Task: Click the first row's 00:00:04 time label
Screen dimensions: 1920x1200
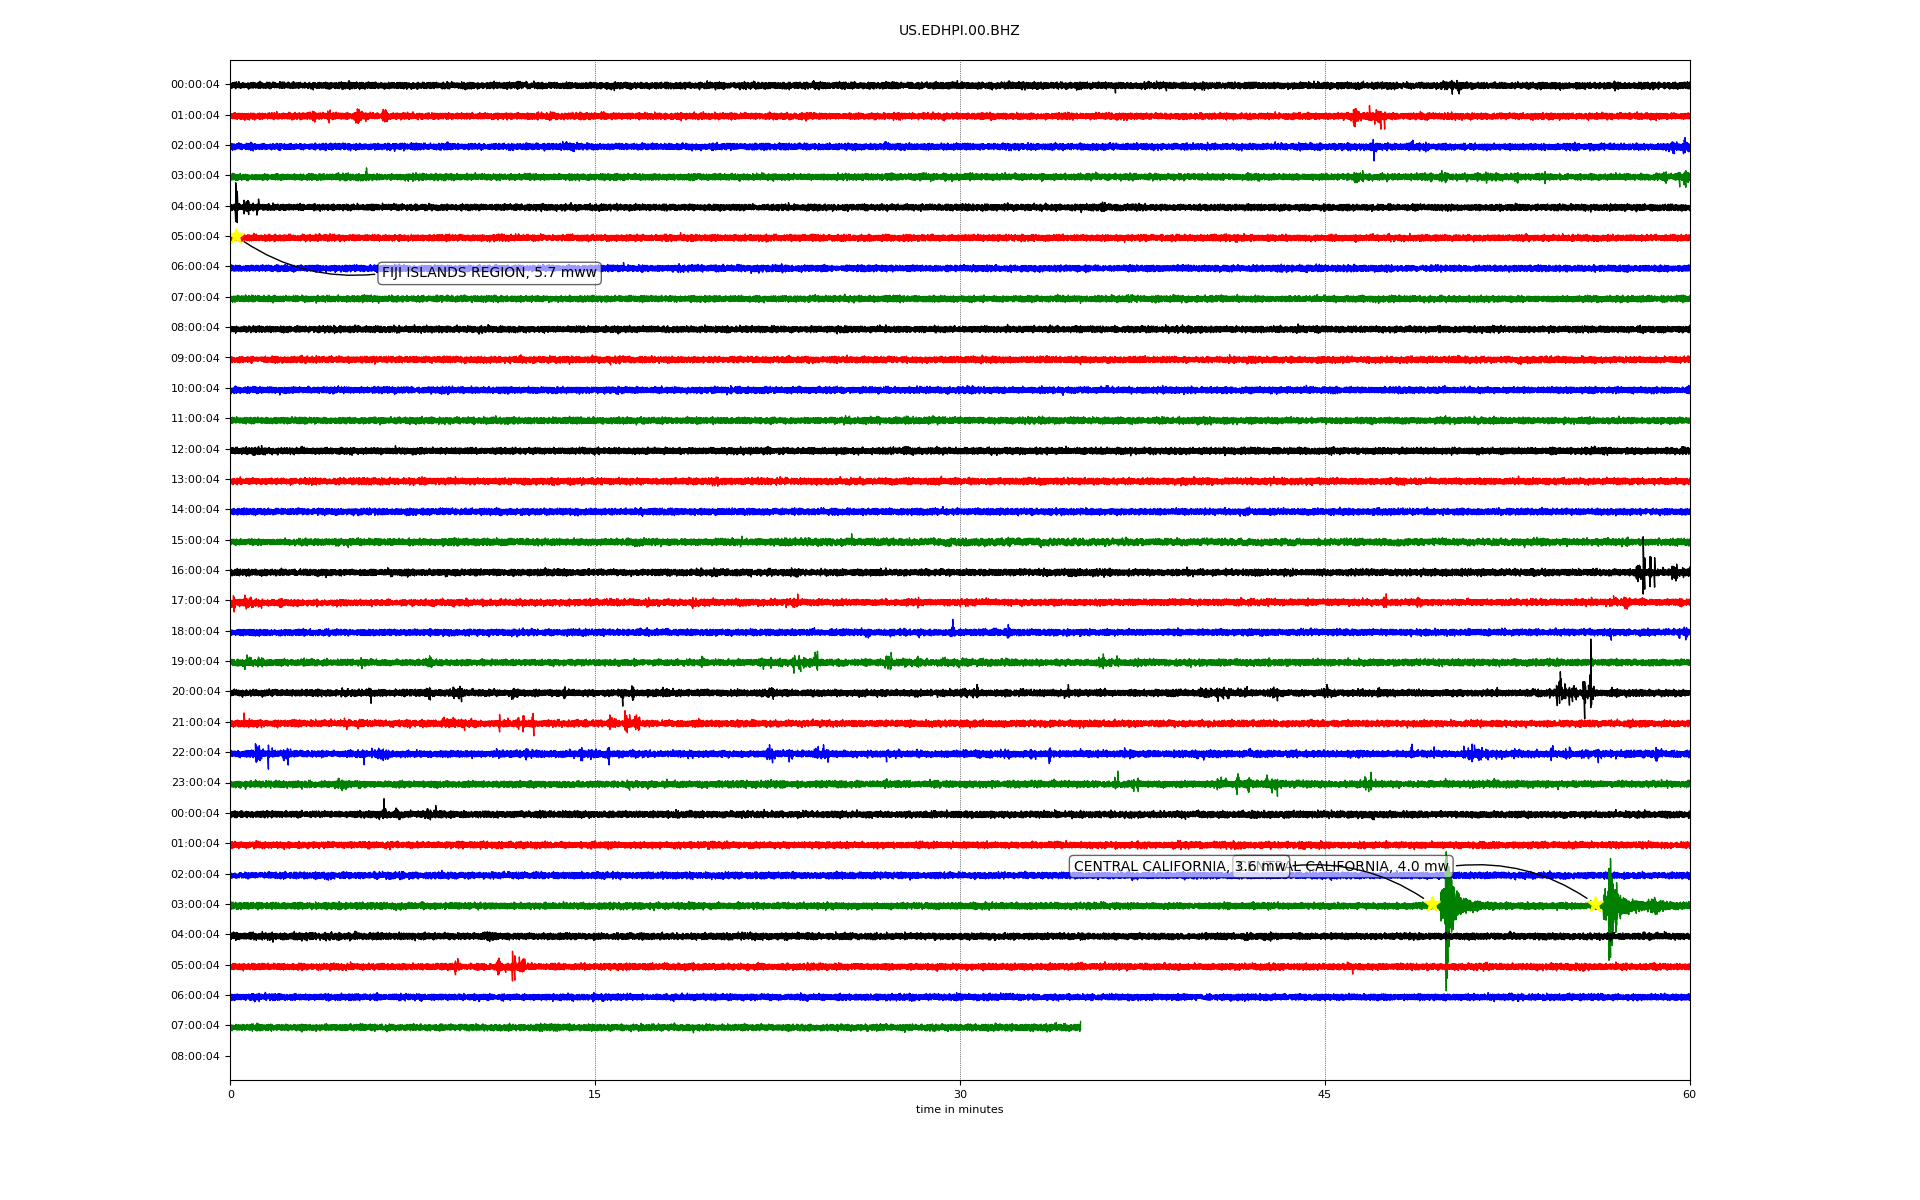Action: click(x=195, y=85)
